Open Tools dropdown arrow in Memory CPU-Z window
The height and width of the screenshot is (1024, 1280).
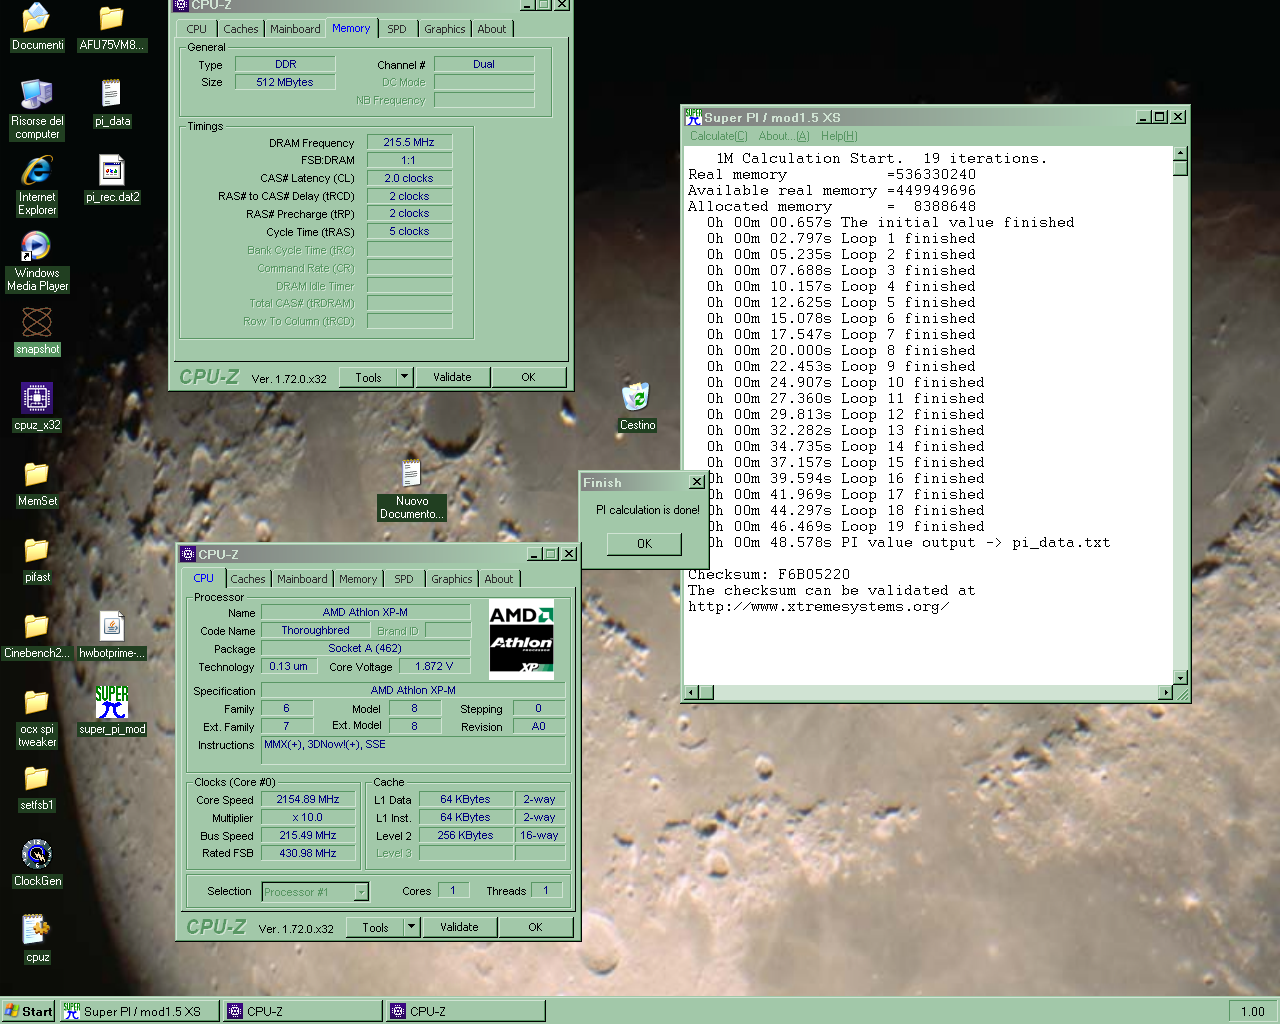pyautogui.click(x=405, y=377)
